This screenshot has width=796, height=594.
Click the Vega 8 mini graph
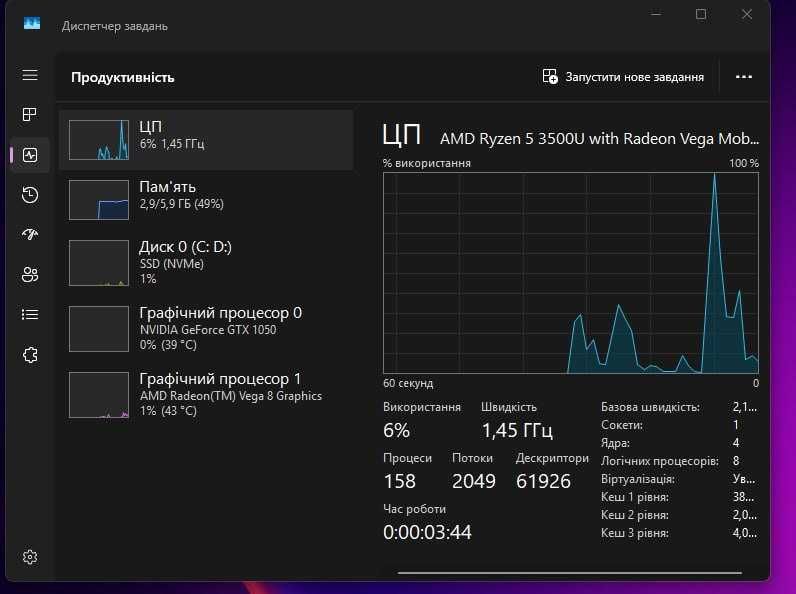99,394
